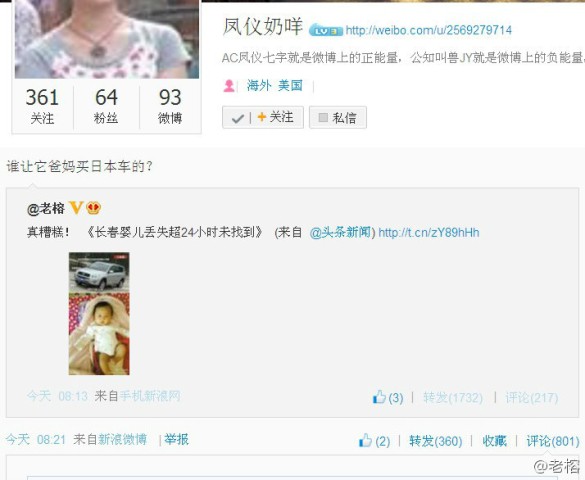585x480 pixels.
Task: Click the pink female gender icon
Action: [x=229, y=86]
